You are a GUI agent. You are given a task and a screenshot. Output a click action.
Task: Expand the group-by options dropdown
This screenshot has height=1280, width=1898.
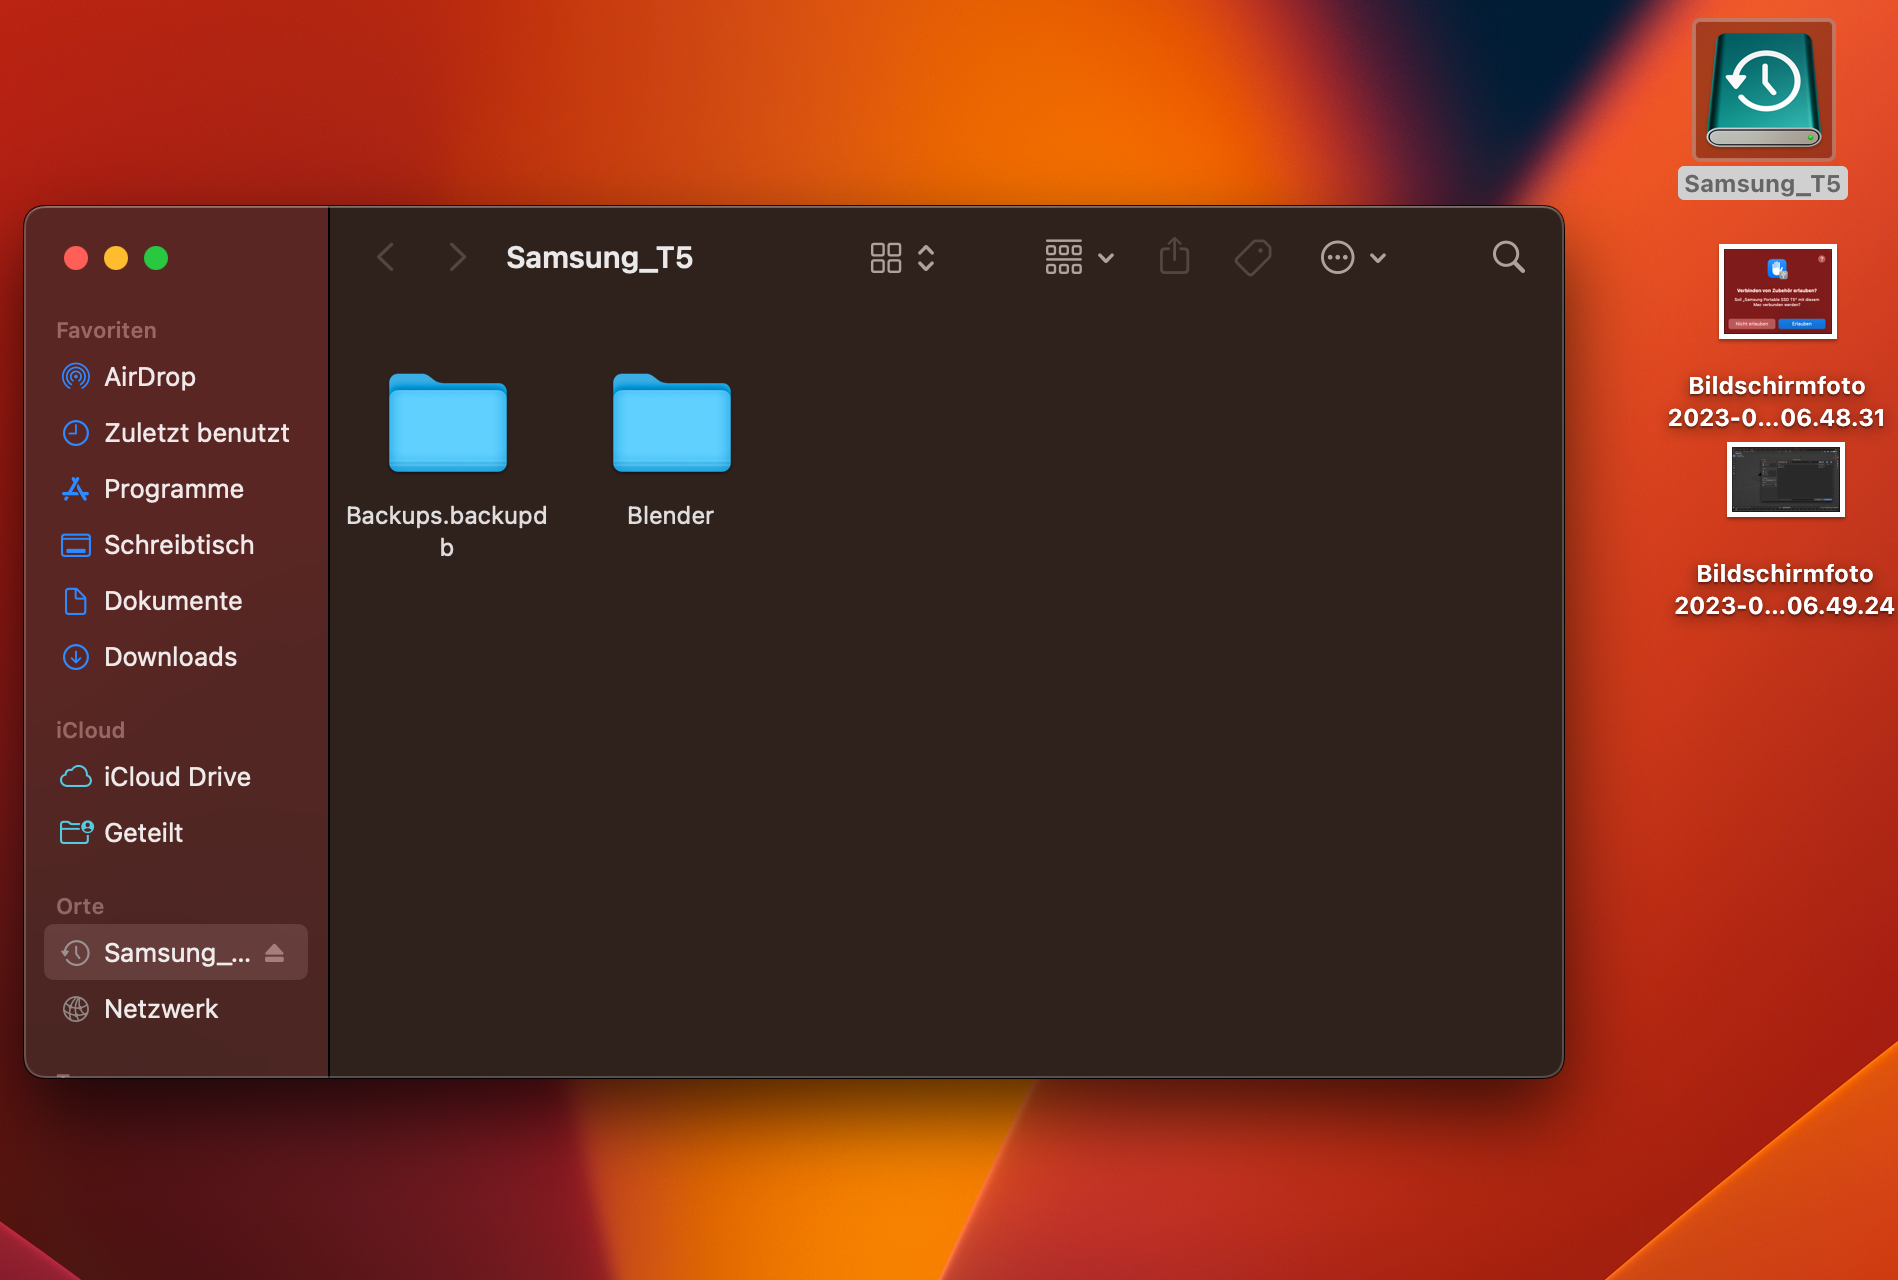(1079, 257)
